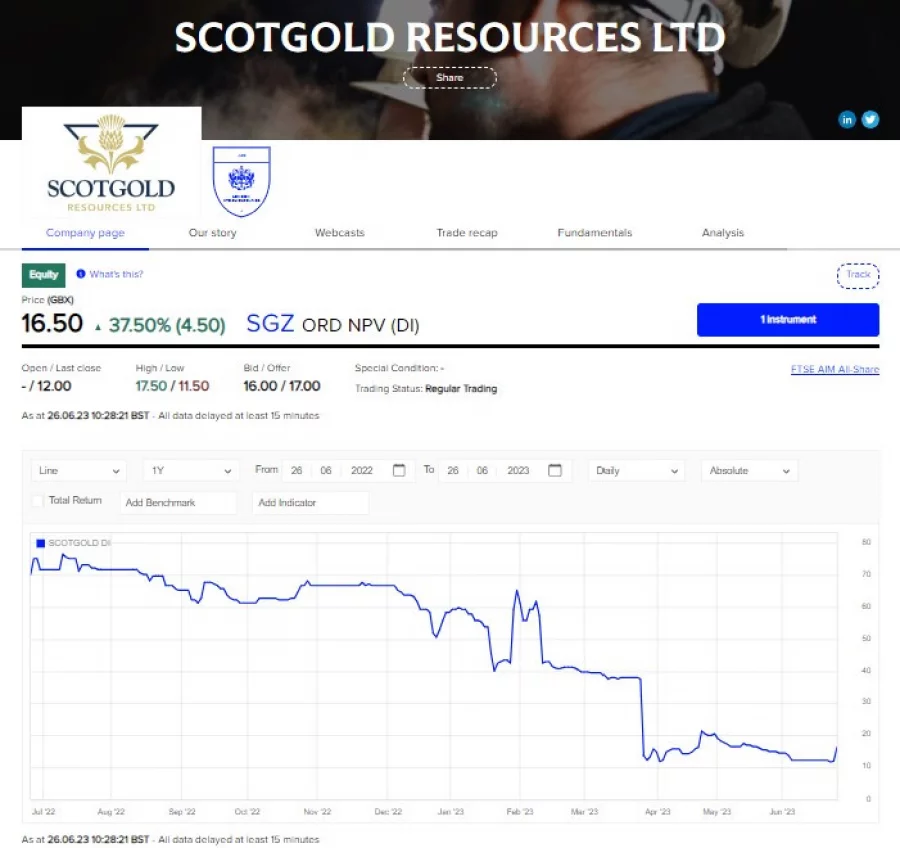Click the blue crest emblem next to logo
Image resolution: width=900 pixels, height=848 pixels.
pos(241,181)
